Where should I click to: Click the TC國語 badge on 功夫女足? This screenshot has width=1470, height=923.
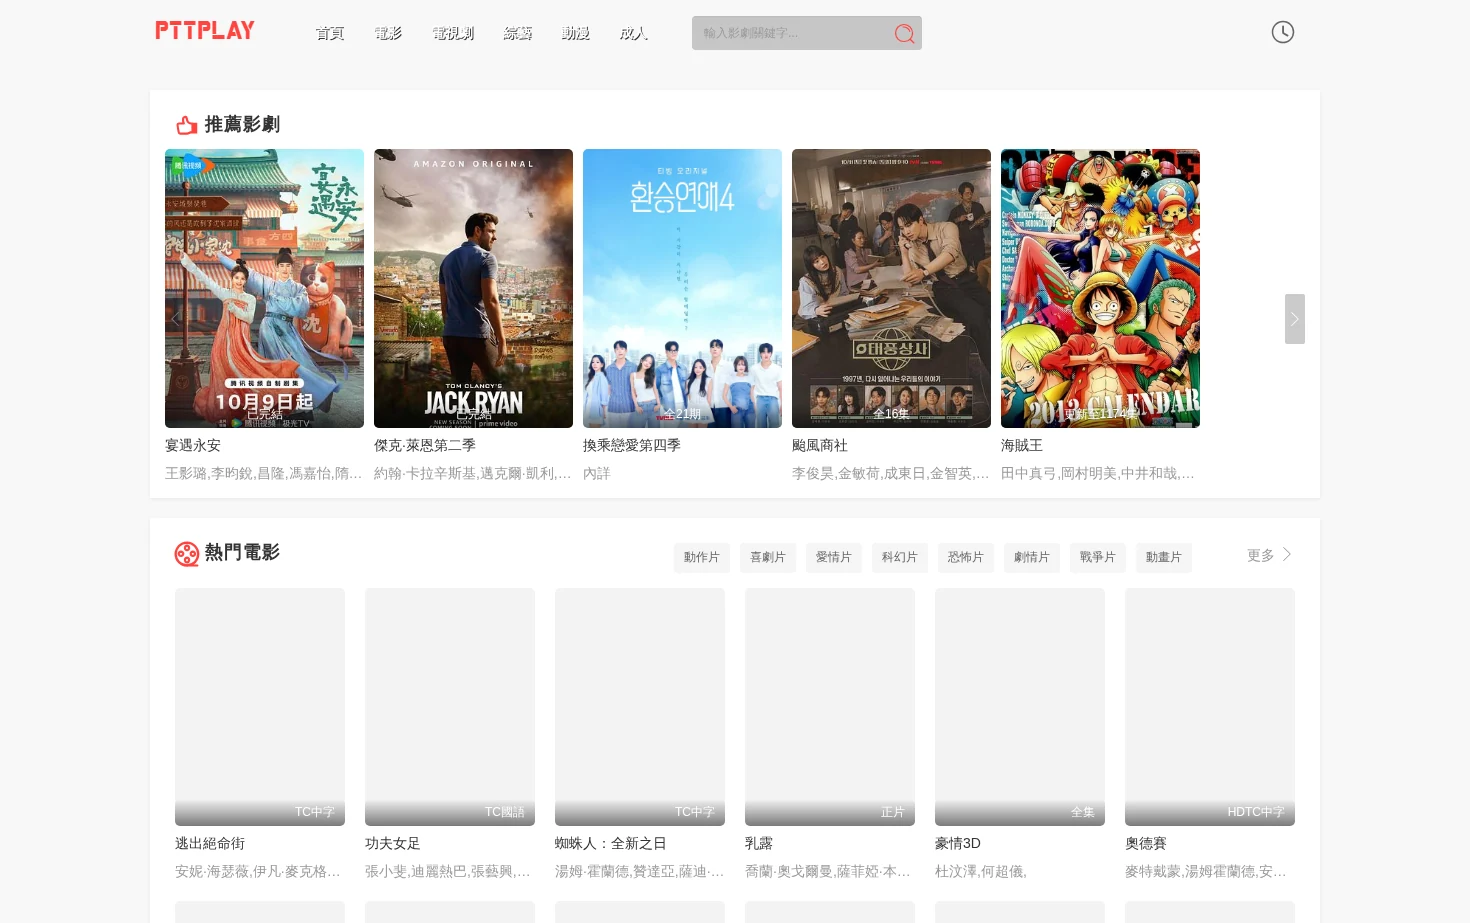(x=505, y=812)
